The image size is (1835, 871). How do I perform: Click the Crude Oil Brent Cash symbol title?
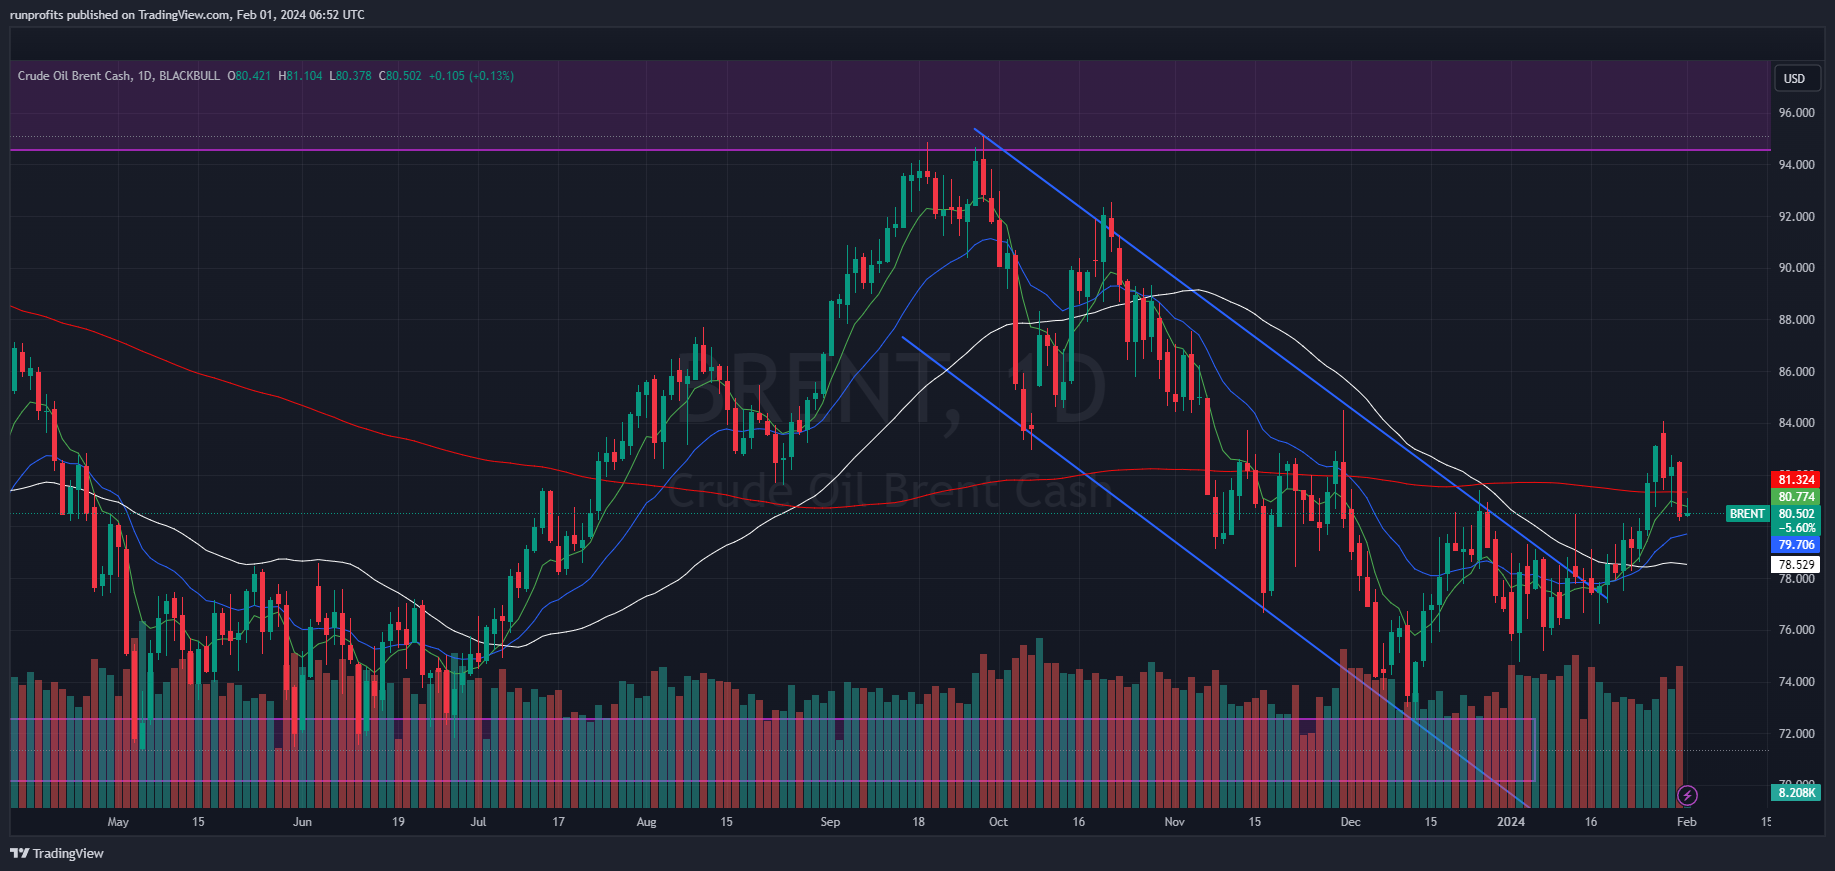tap(74, 76)
